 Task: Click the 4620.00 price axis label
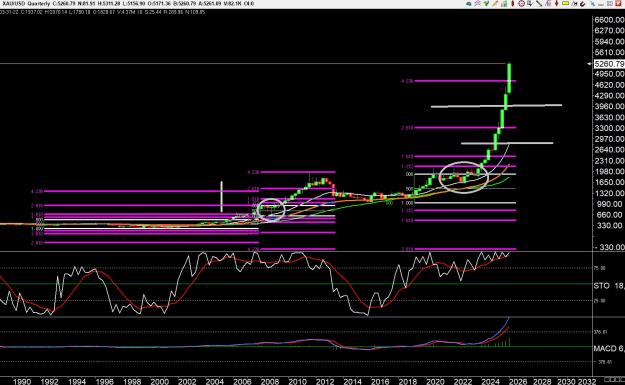point(609,85)
